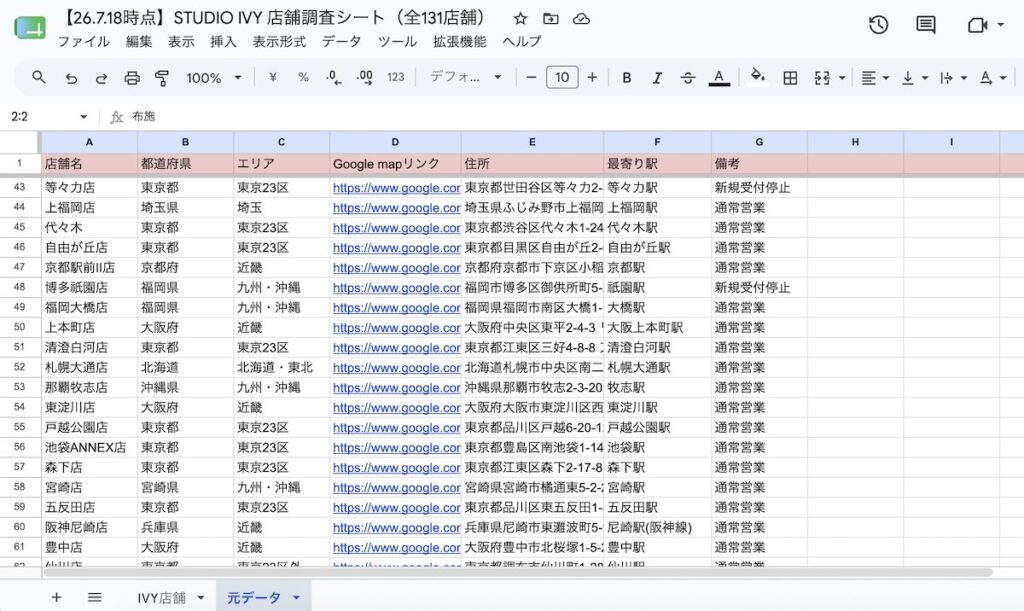Open Google map link for 博多祇園店
Viewport: 1024px width, 611px height.
(396, 288)
